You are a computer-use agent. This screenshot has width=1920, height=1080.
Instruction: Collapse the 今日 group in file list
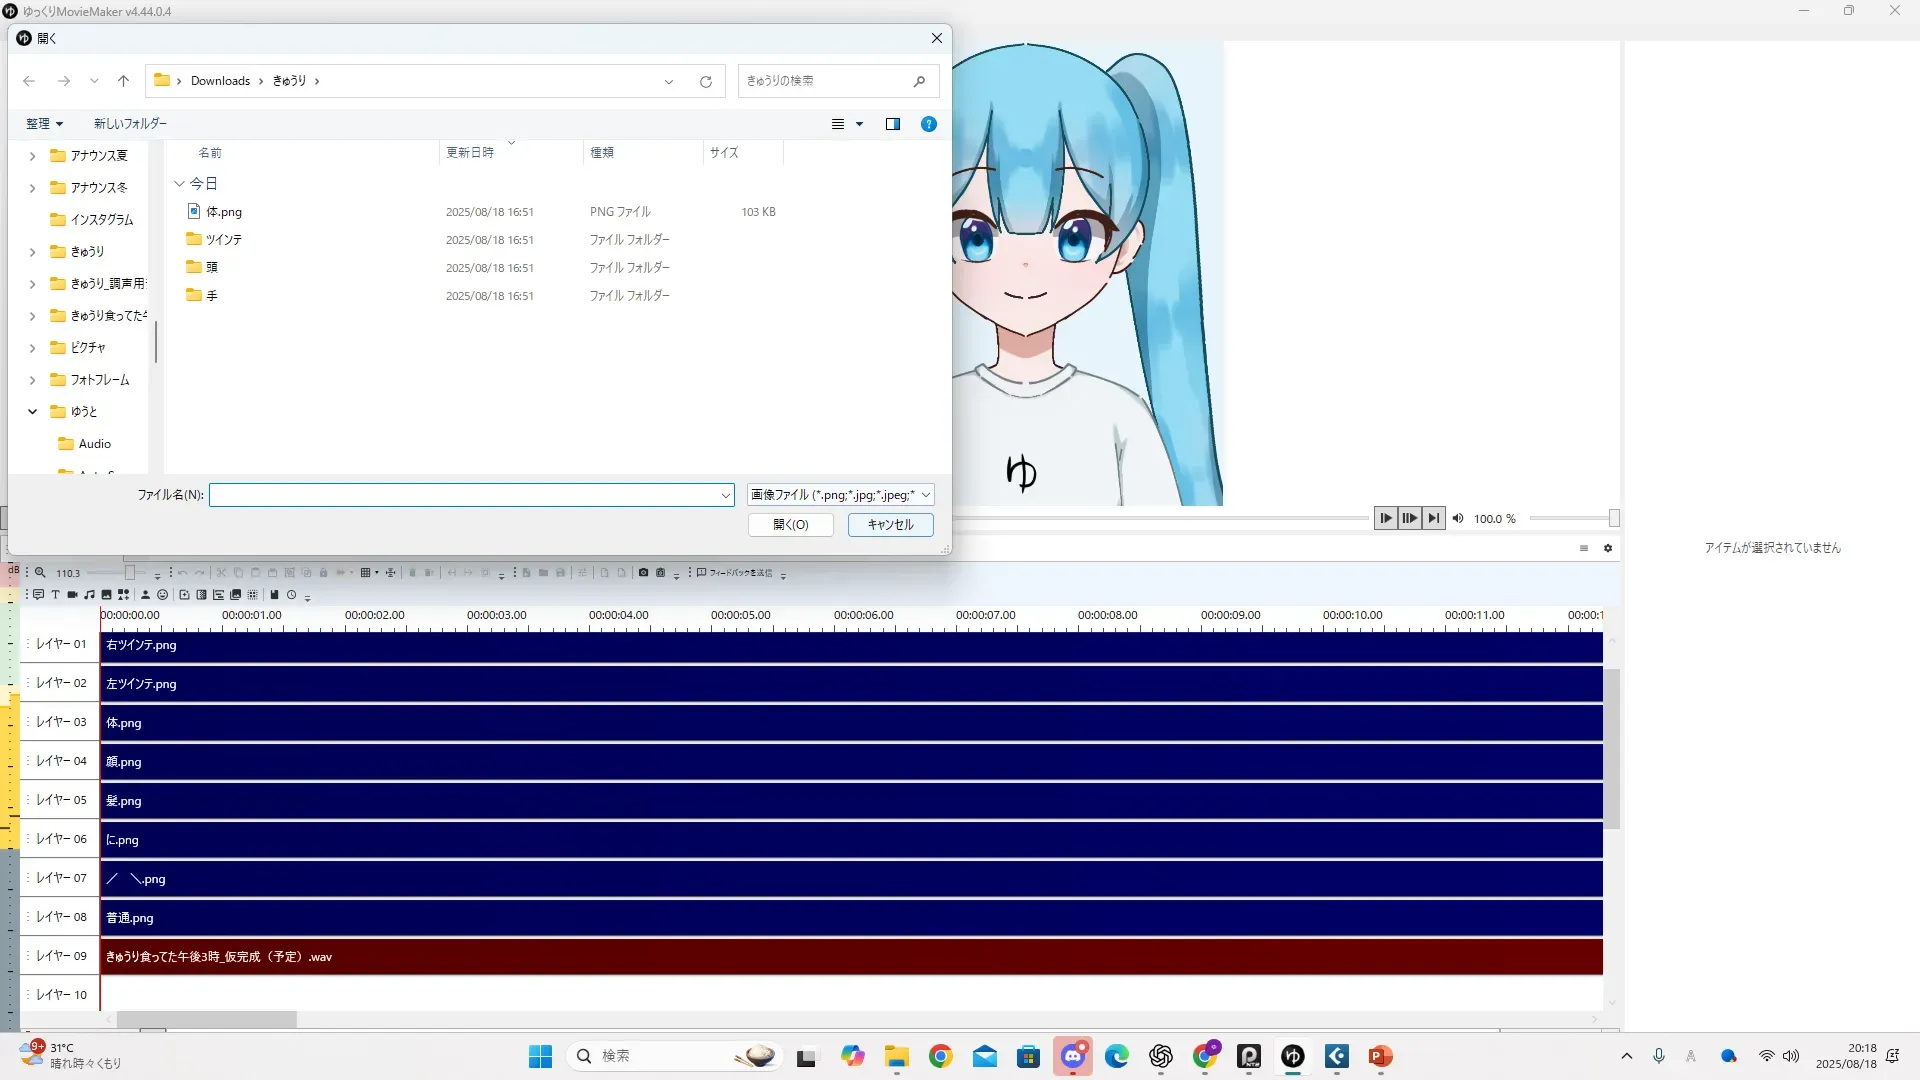coord(180,184)
